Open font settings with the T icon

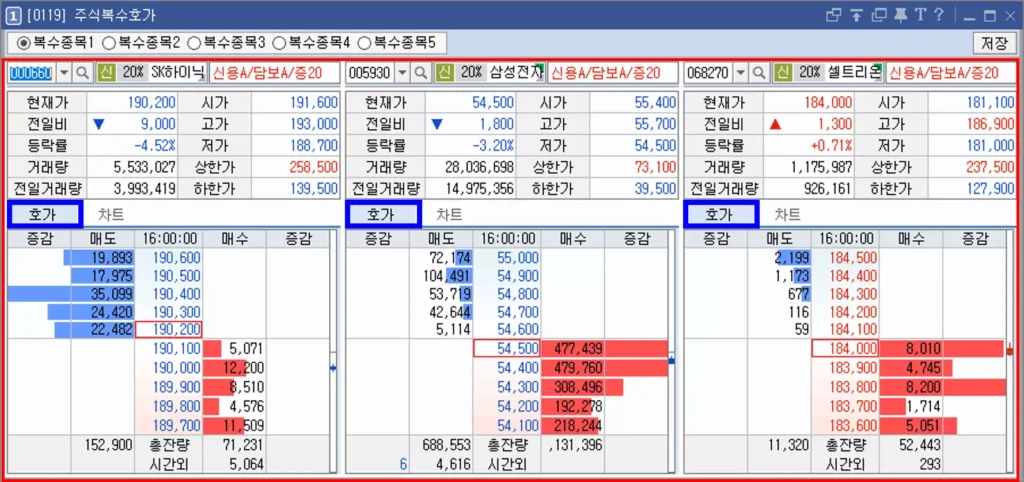pyautogui.click(x=921, y=14)
